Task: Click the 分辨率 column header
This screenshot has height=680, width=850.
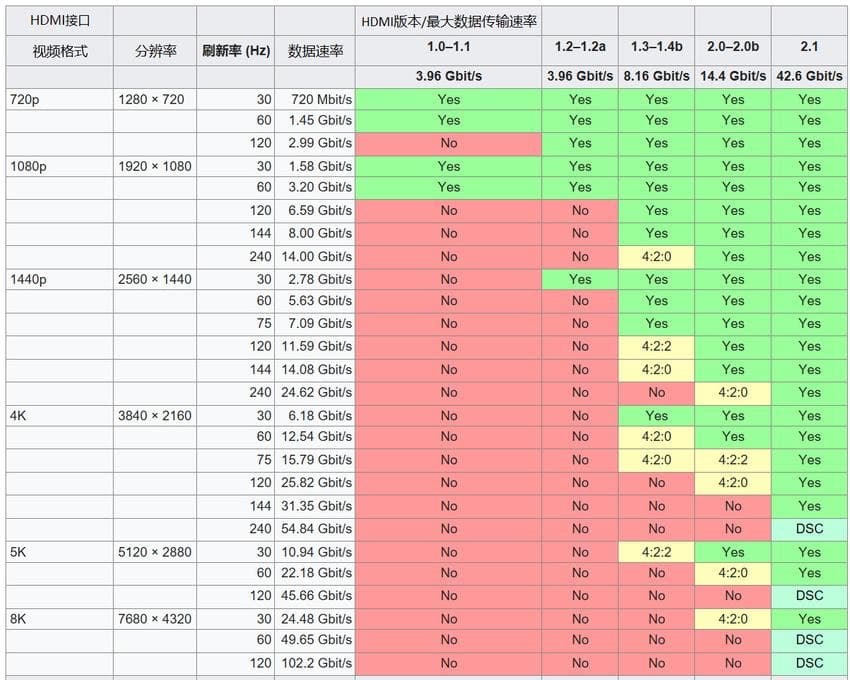Action: (155, 51)
